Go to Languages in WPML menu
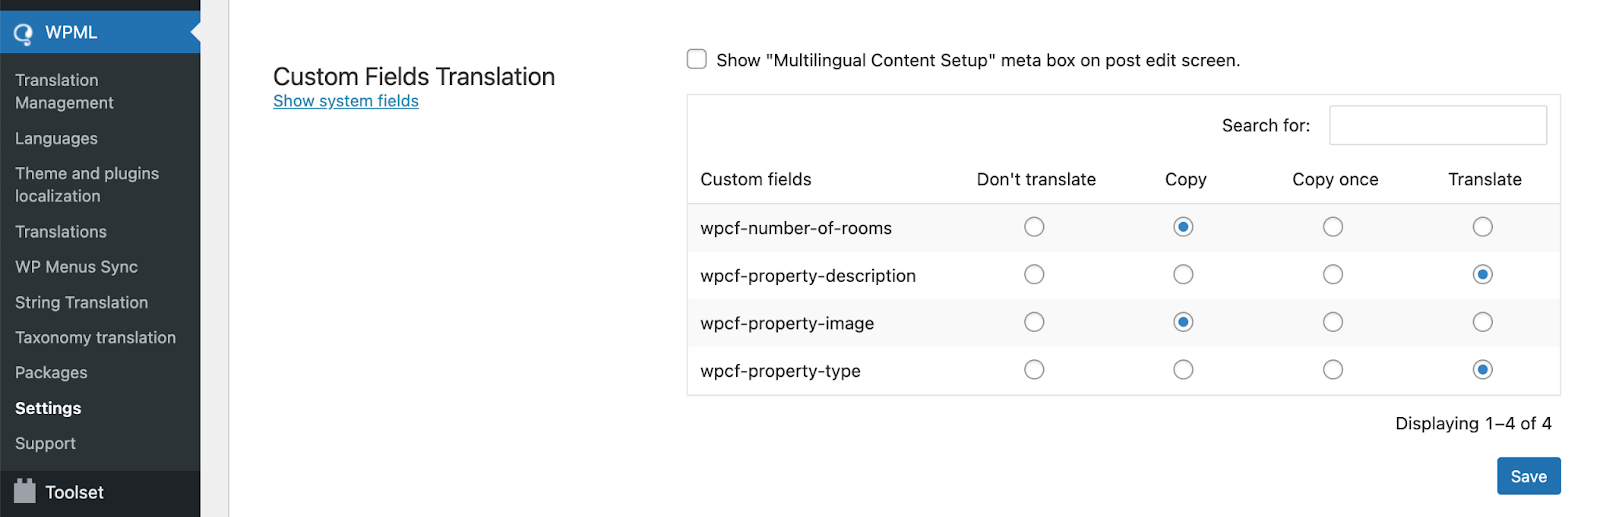Screen dimensions: 1600x517 pos(56,138)
